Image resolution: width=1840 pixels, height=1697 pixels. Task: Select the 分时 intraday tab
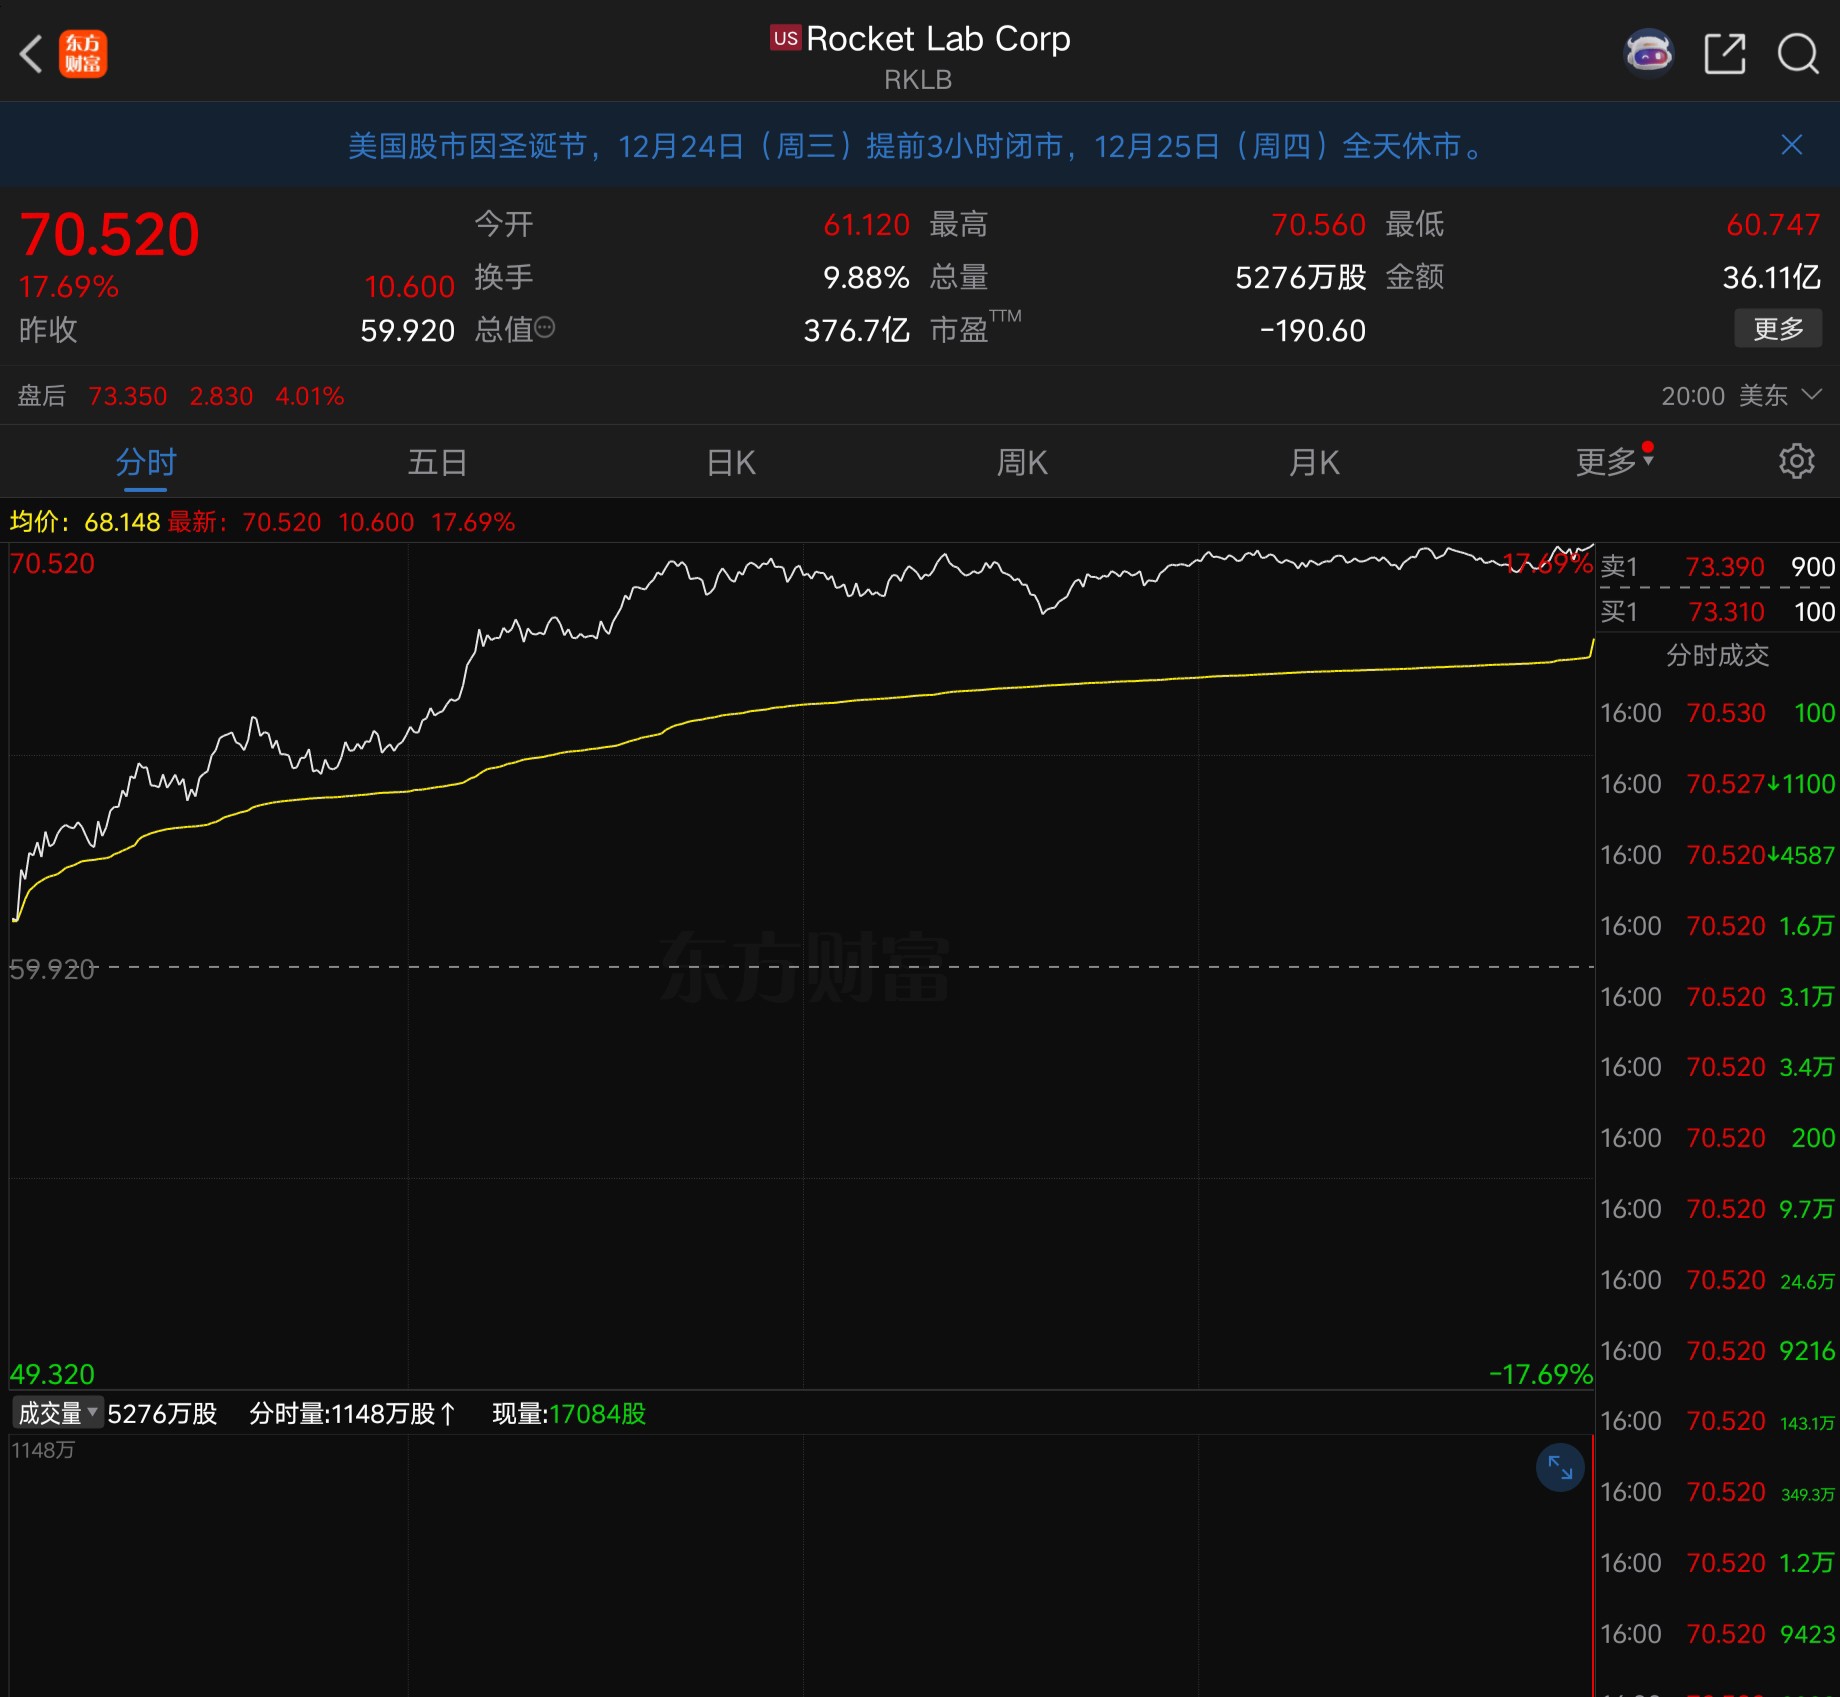146,463
